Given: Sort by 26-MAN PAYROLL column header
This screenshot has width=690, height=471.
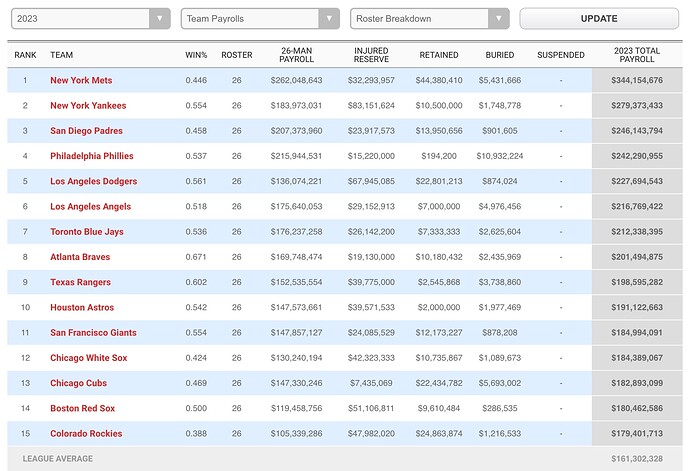Looking at the screenshot, I should point(297,55).
